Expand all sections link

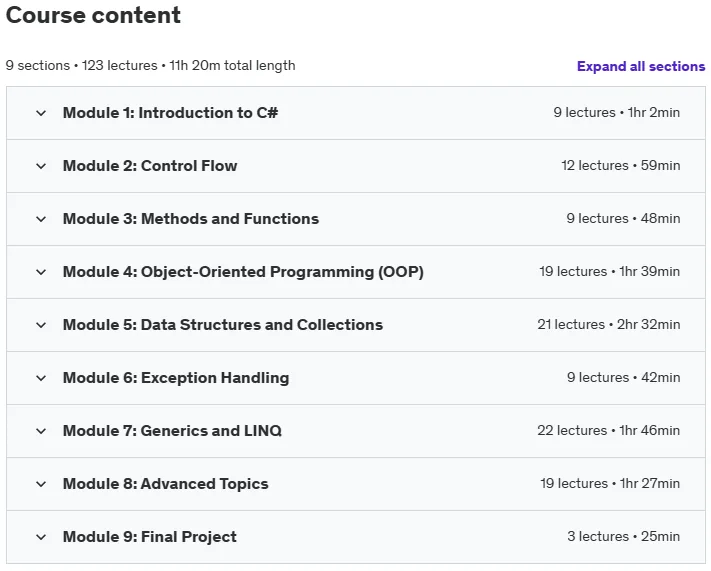coord(641,66)
